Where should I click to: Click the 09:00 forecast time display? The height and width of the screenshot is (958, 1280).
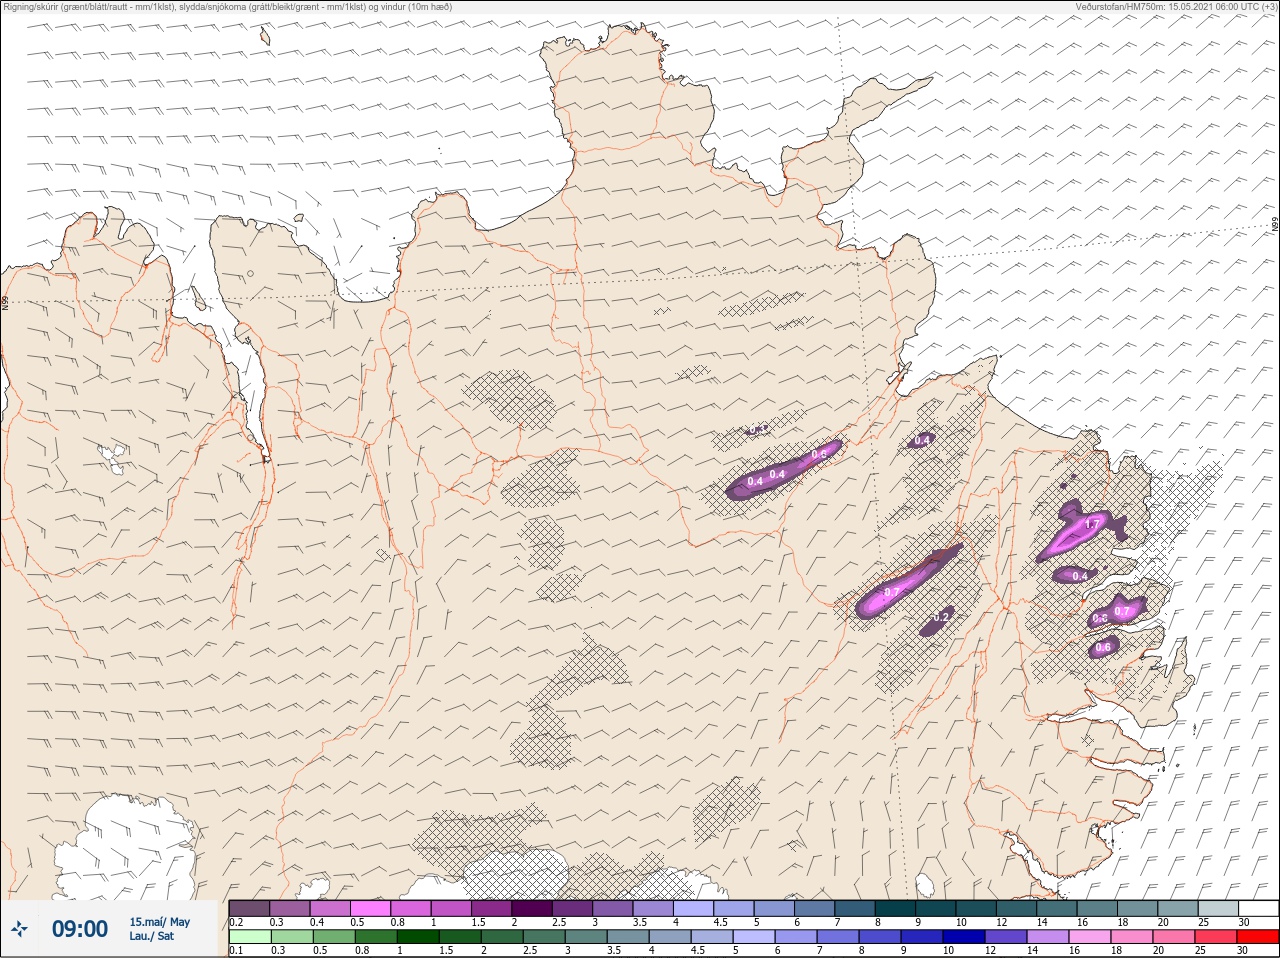pyautogui.click(x=80, y=929)
